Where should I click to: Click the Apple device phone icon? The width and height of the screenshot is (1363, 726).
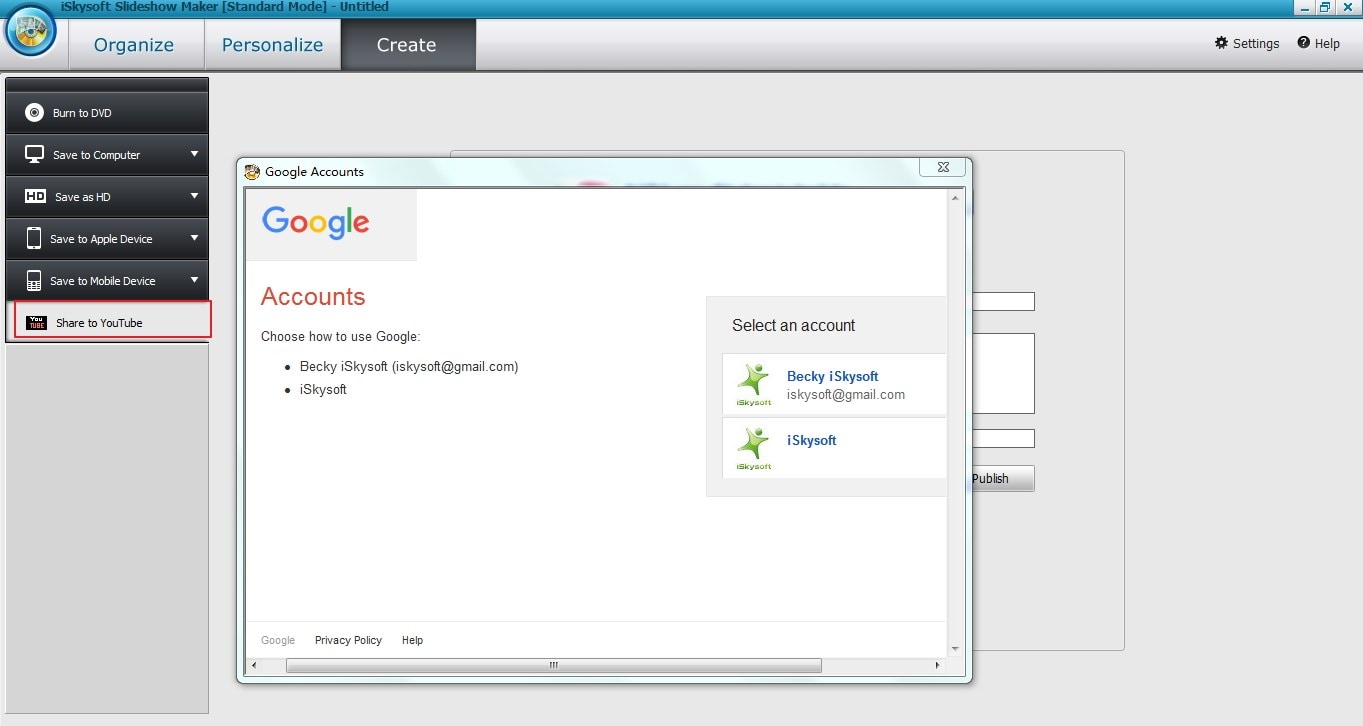(x=34, y=239)
